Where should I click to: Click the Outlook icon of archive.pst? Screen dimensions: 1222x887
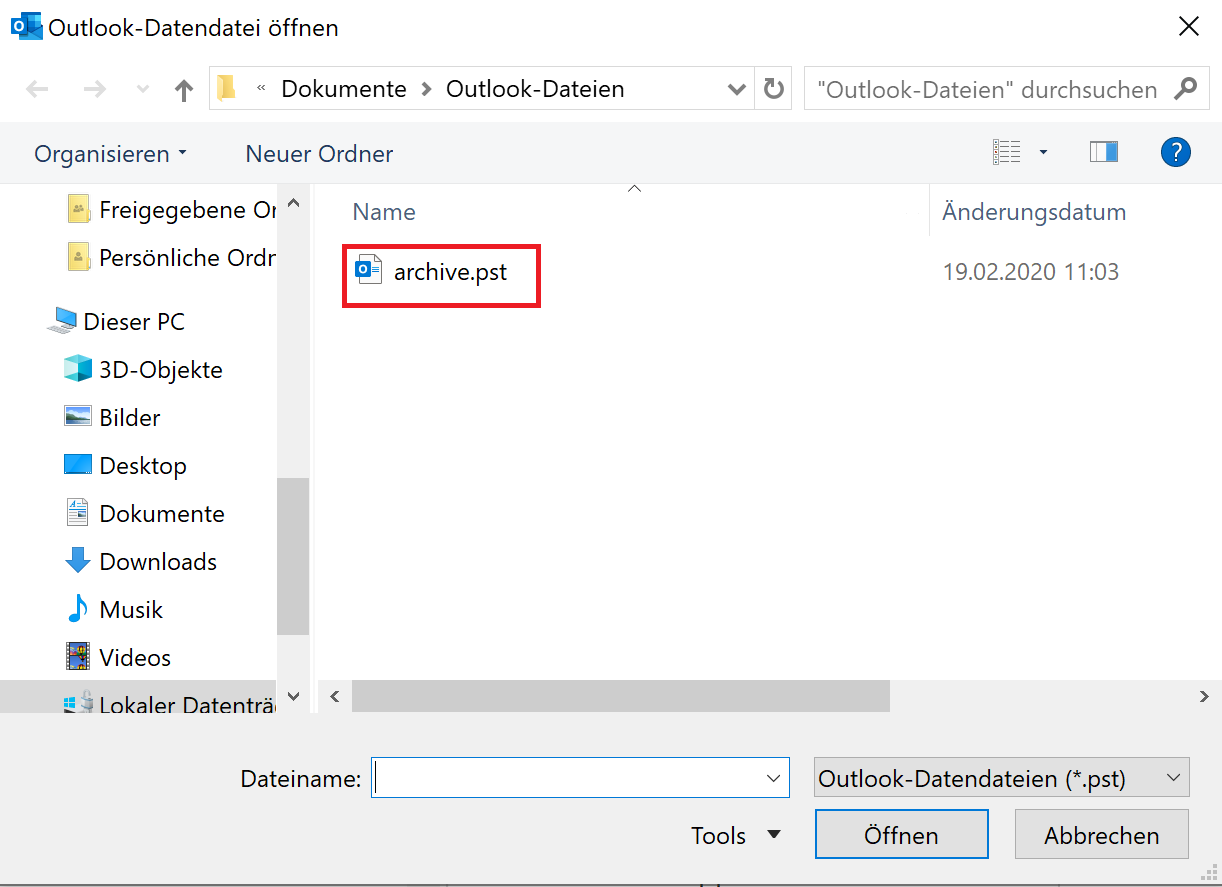point(369,270)
